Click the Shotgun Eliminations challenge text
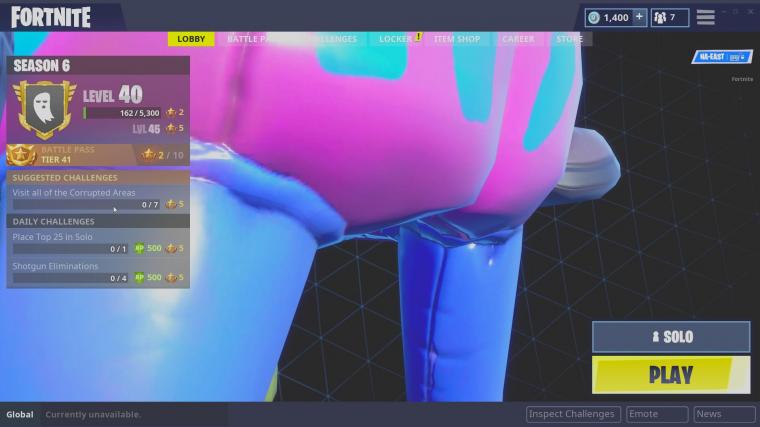 click(55, 266)
